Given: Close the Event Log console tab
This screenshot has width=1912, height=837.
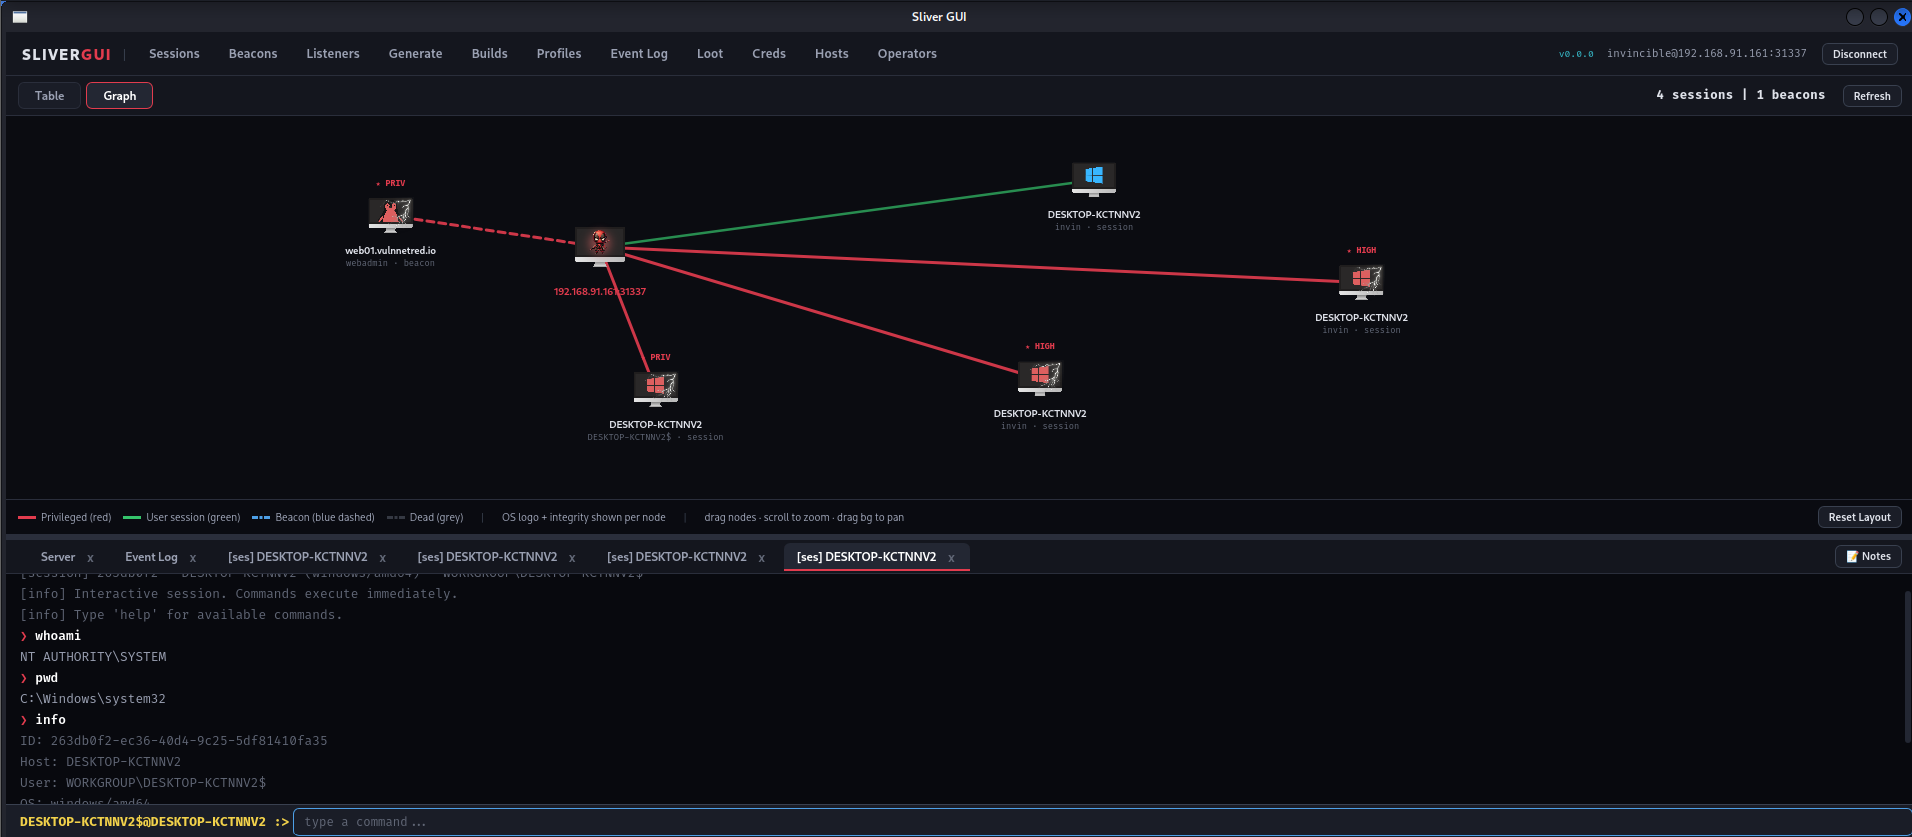Looking at the screenshot, I should (x=193, y=558).
